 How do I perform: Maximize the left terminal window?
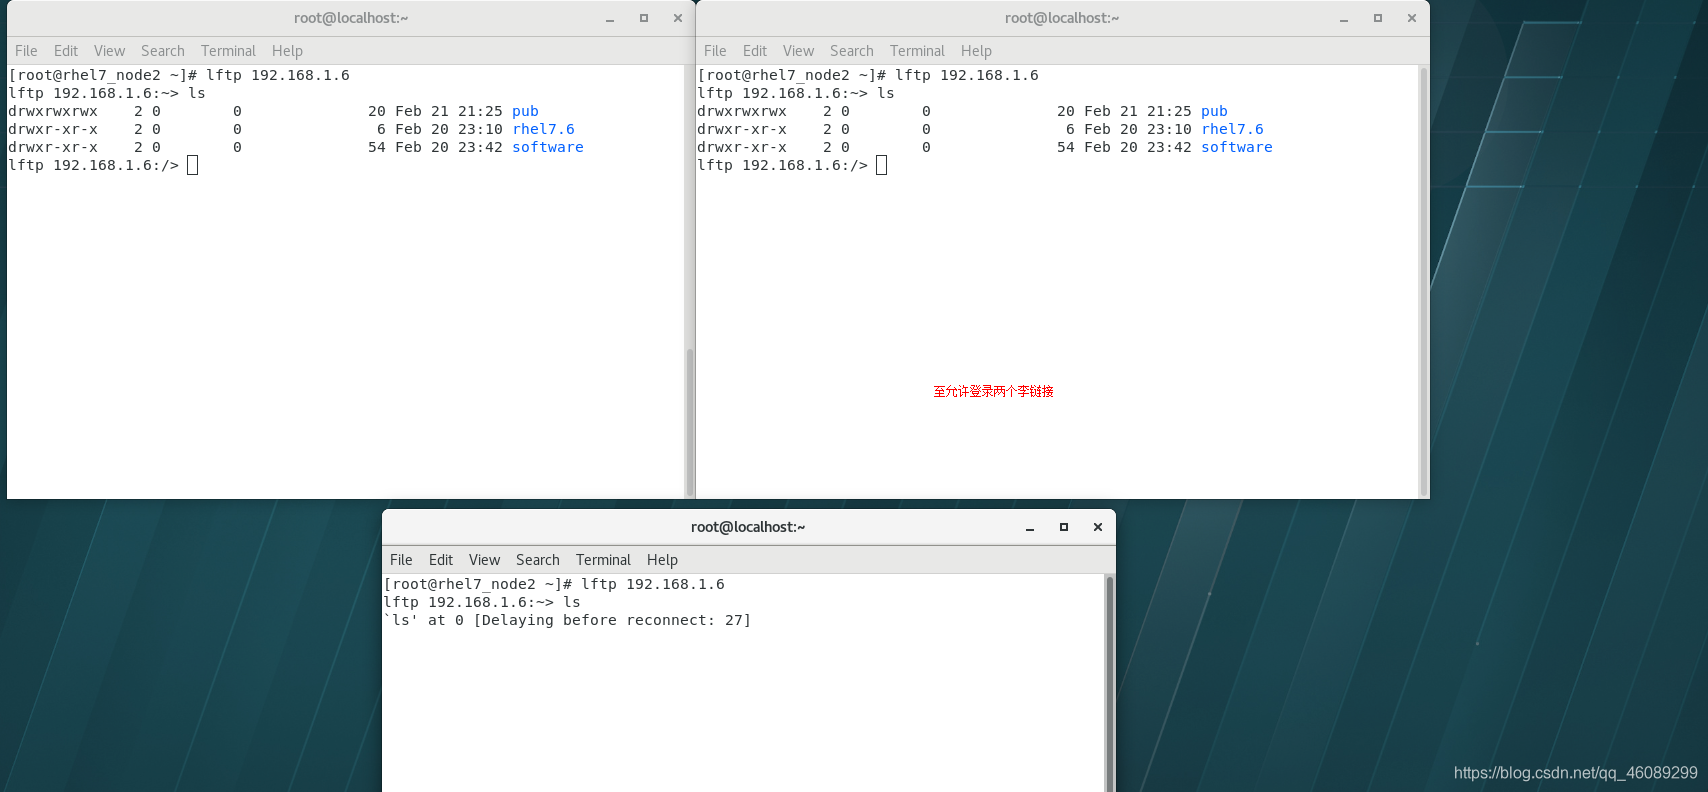[x=644, y=18]
